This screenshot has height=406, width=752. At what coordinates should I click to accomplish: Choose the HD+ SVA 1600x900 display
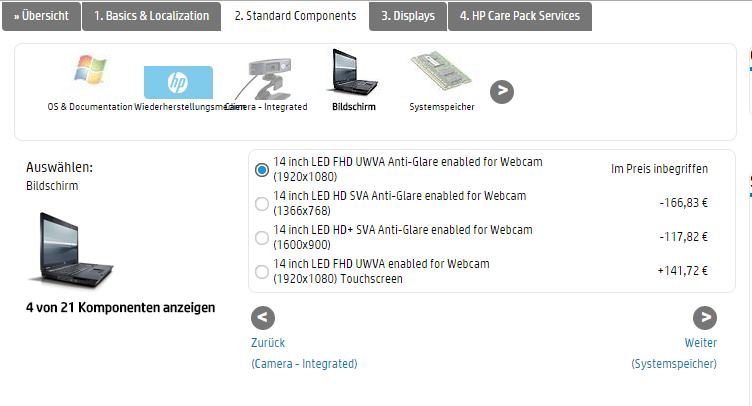coord(262,238)
